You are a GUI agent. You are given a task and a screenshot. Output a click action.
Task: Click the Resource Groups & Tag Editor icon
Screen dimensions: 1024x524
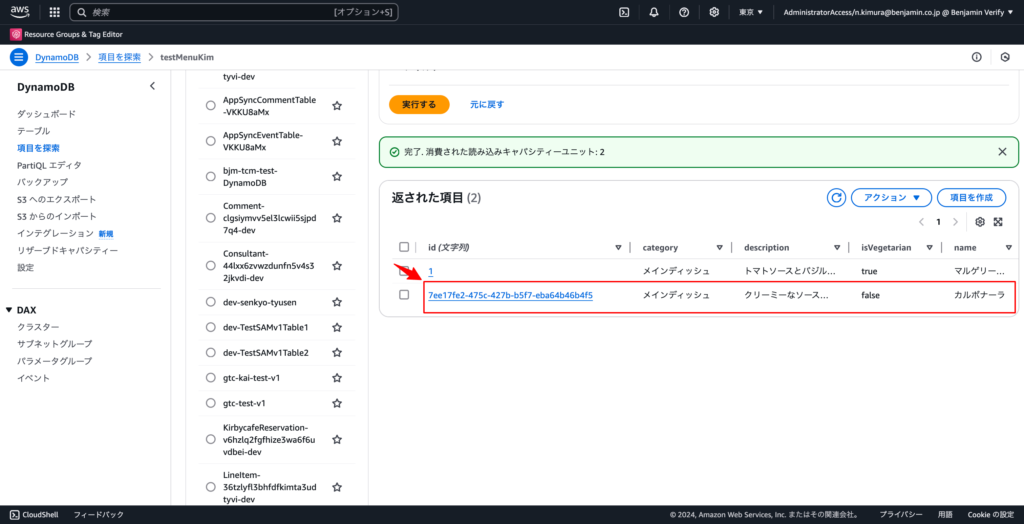pyautogui.click(x=16, y=34)
